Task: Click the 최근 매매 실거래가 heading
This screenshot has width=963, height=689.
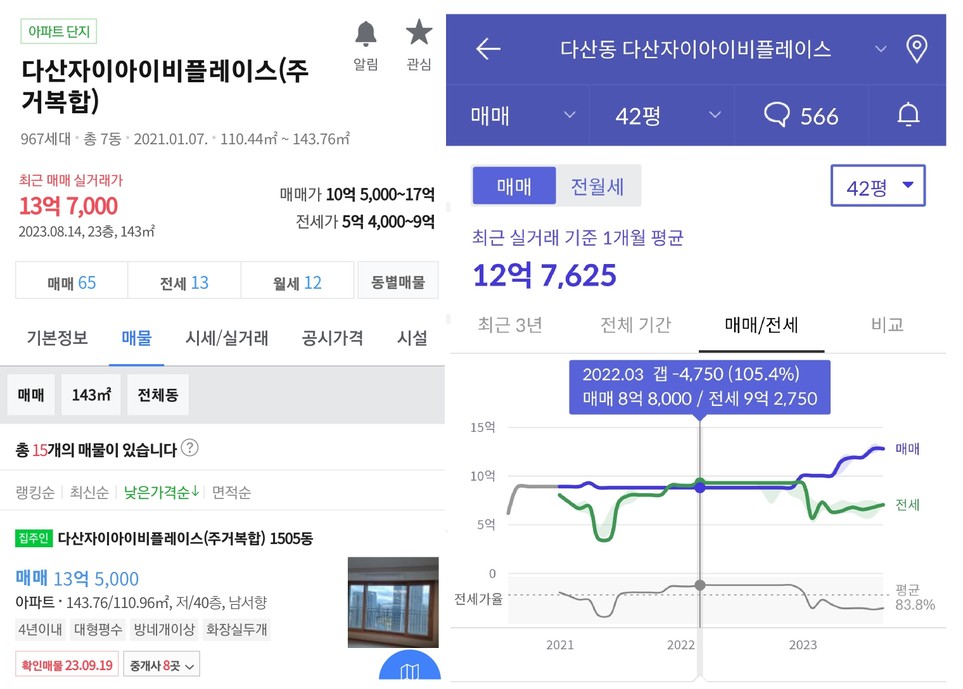Action: point(71,180)
